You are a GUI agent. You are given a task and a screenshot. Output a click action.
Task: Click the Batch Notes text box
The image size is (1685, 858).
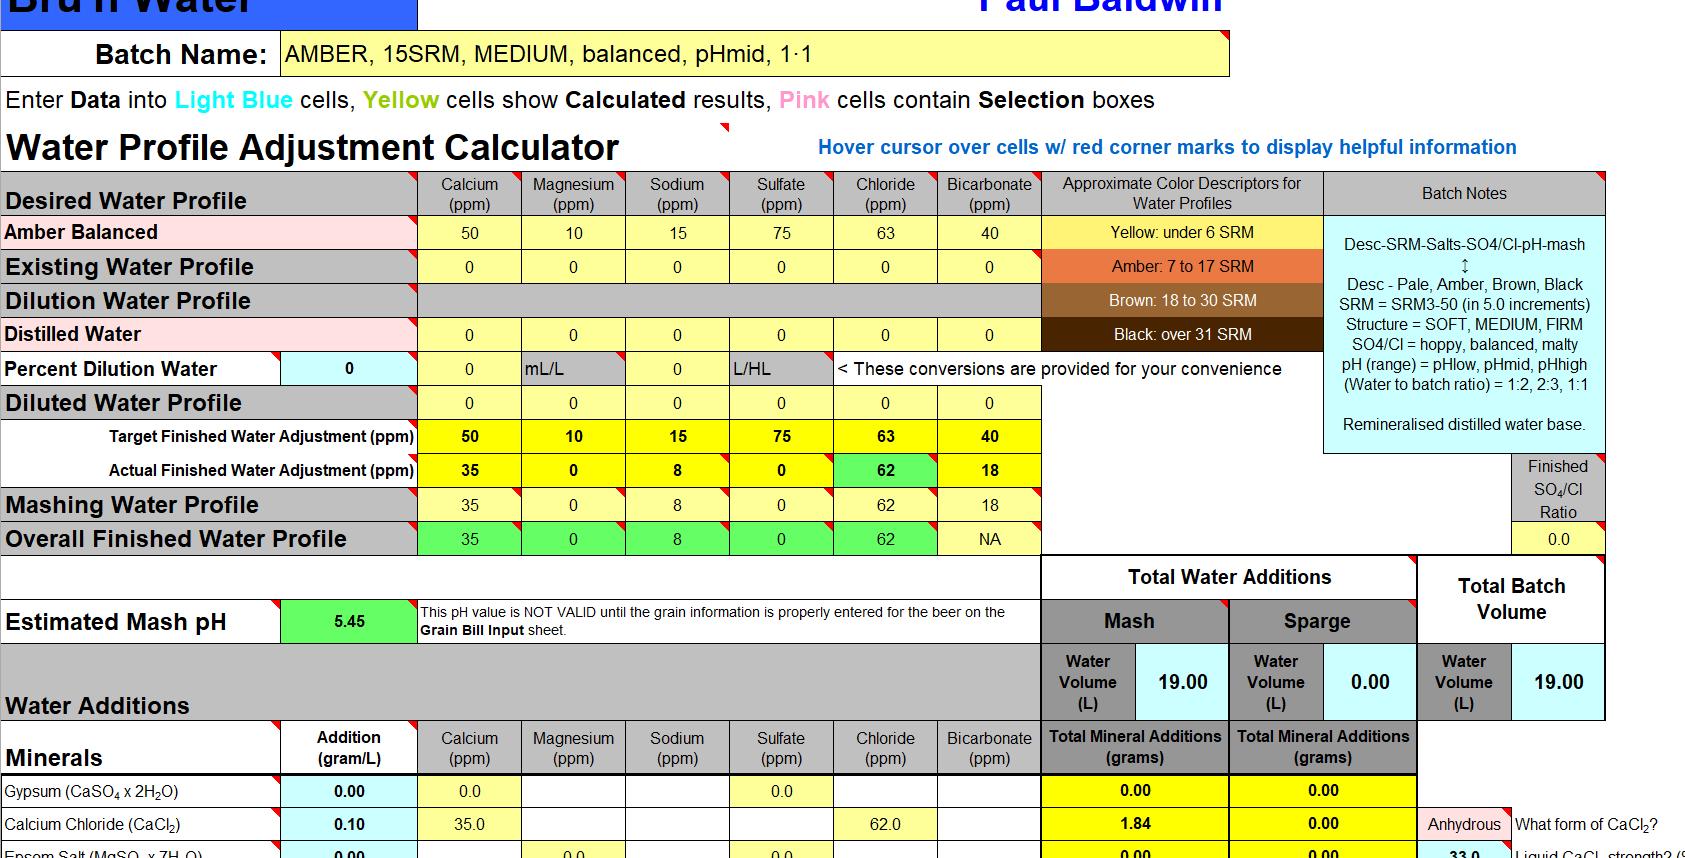[1464, 335]
